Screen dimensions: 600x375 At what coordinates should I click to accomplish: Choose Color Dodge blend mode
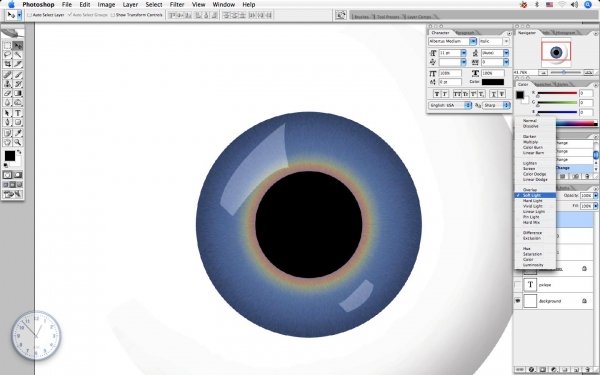[x=535, y=174]
